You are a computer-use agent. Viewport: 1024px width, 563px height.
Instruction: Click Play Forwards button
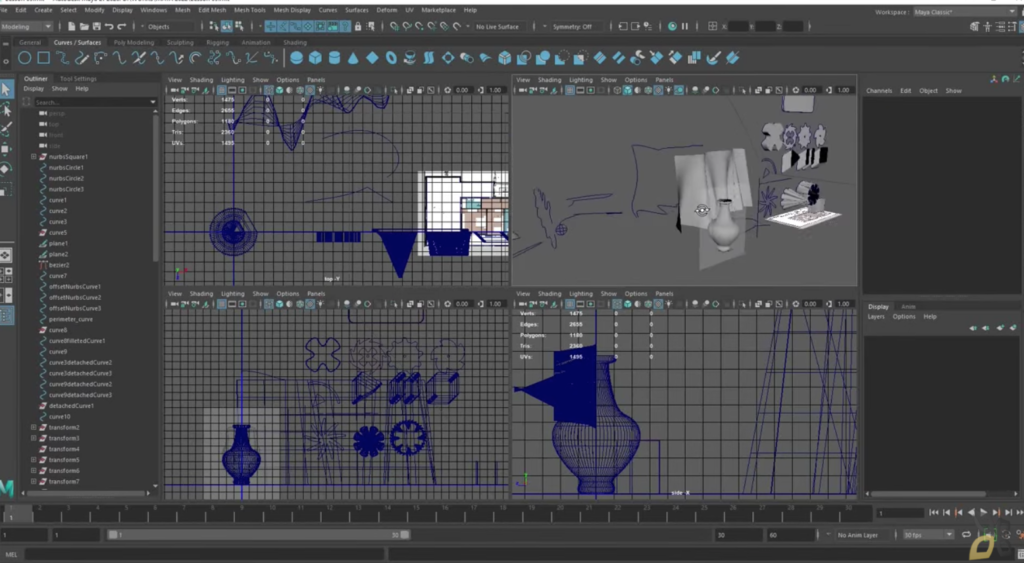pos(984,513)
